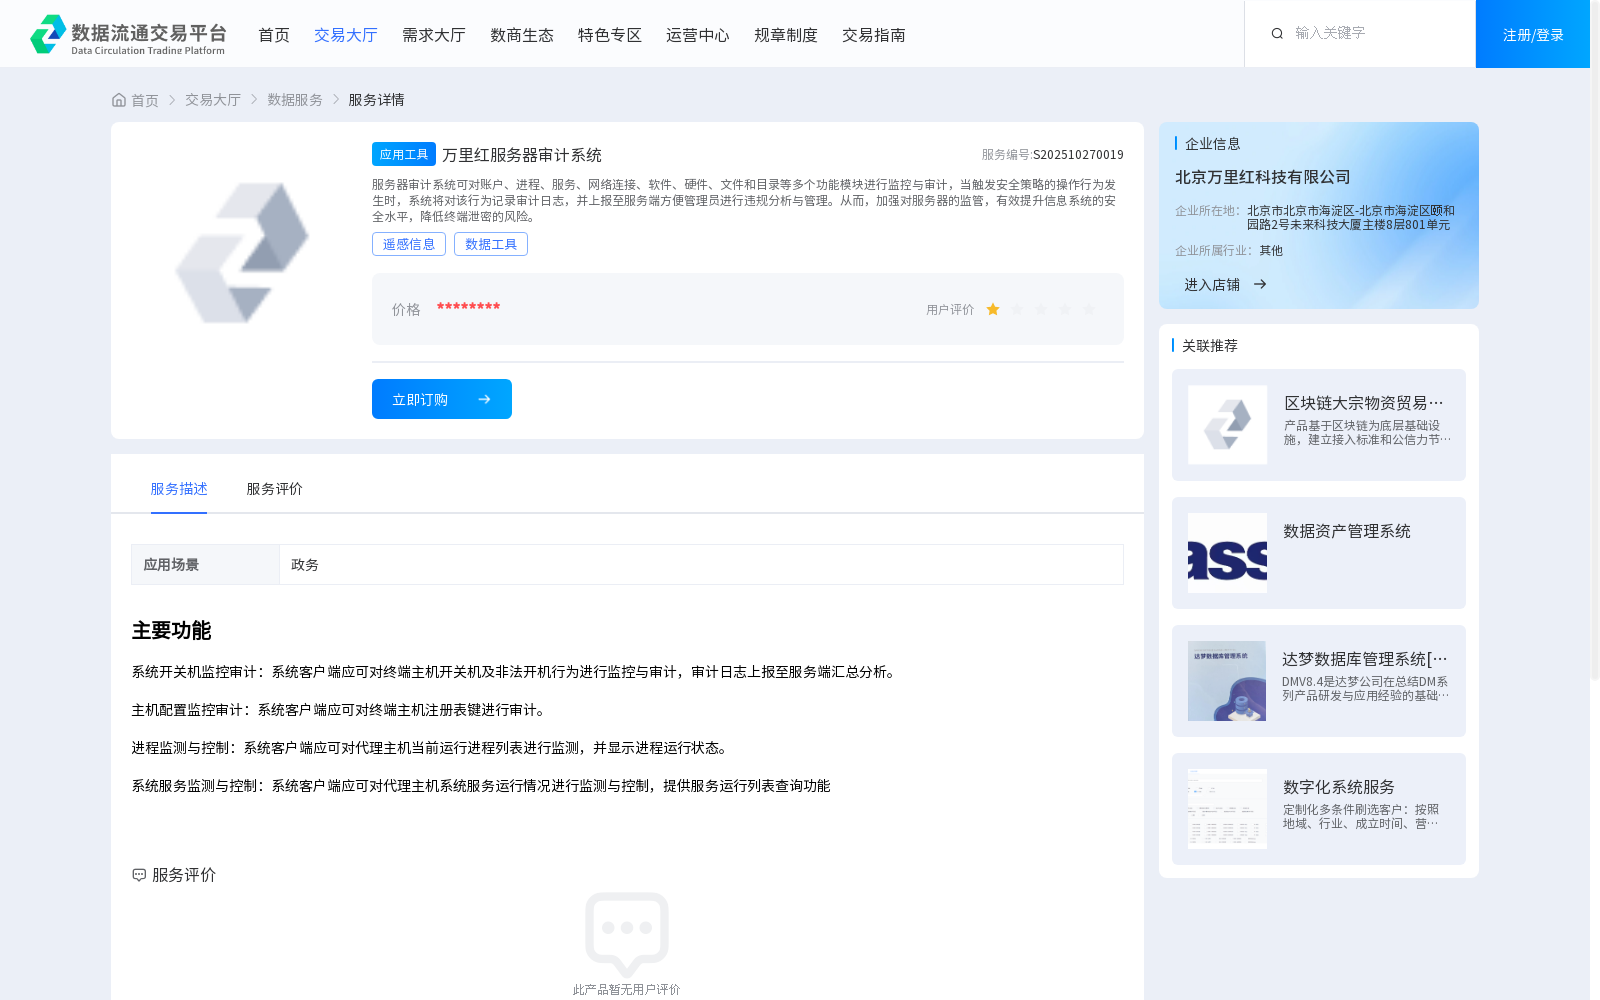Click the 注册/登录 button
The image size is (1600, 1000).
point(1533,34)
